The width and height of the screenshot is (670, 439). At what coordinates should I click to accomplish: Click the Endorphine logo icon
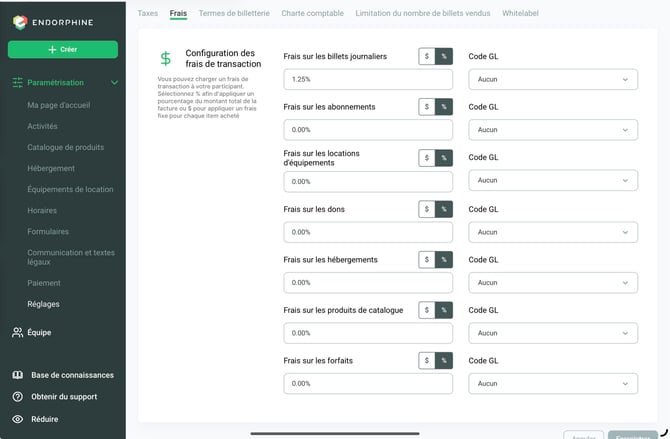(20, 22)
